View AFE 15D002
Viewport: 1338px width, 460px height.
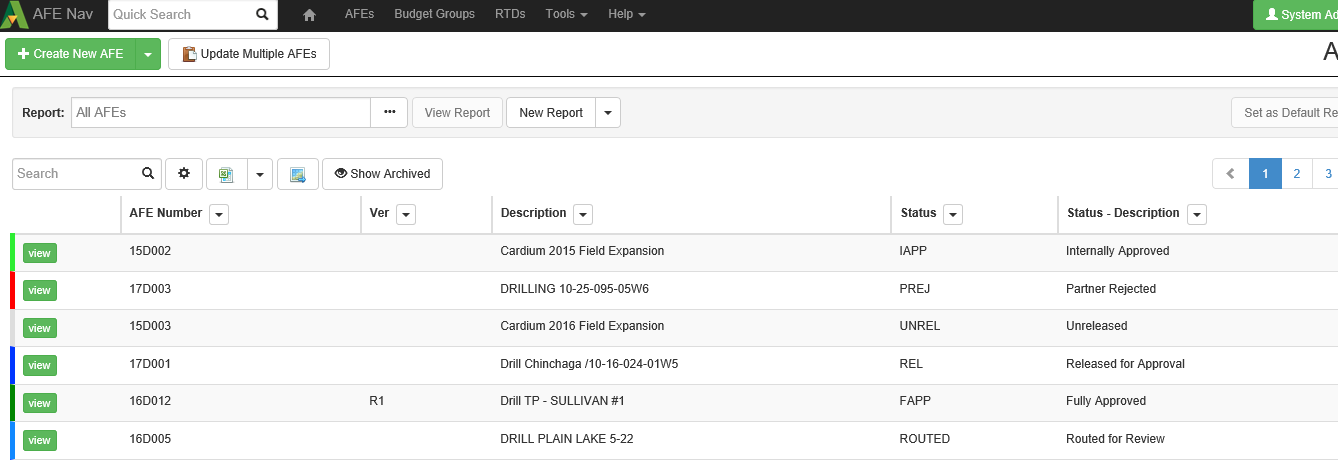[39, 253]
